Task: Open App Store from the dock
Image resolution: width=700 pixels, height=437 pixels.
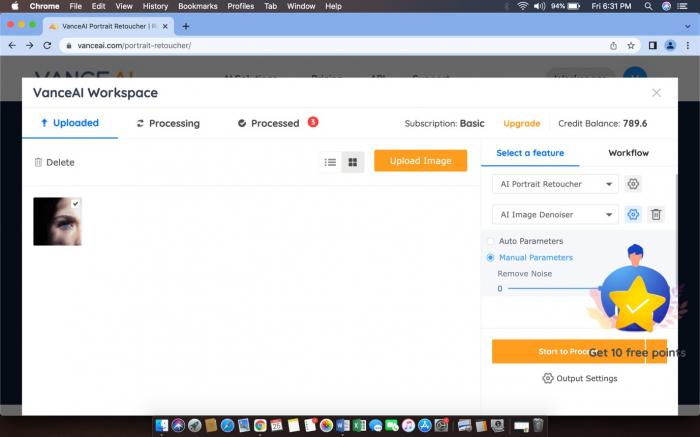Action: click(x=425, y=425)
